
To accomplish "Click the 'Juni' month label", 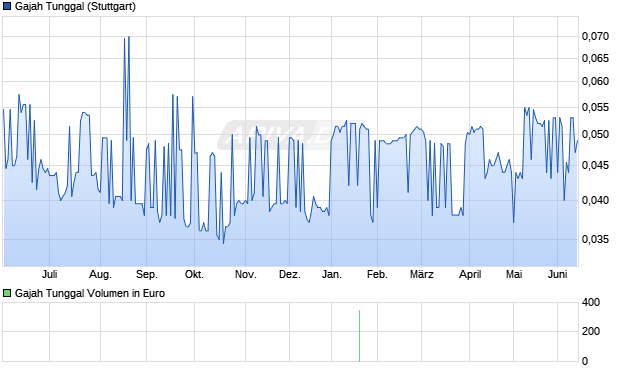I will point(558,274).
